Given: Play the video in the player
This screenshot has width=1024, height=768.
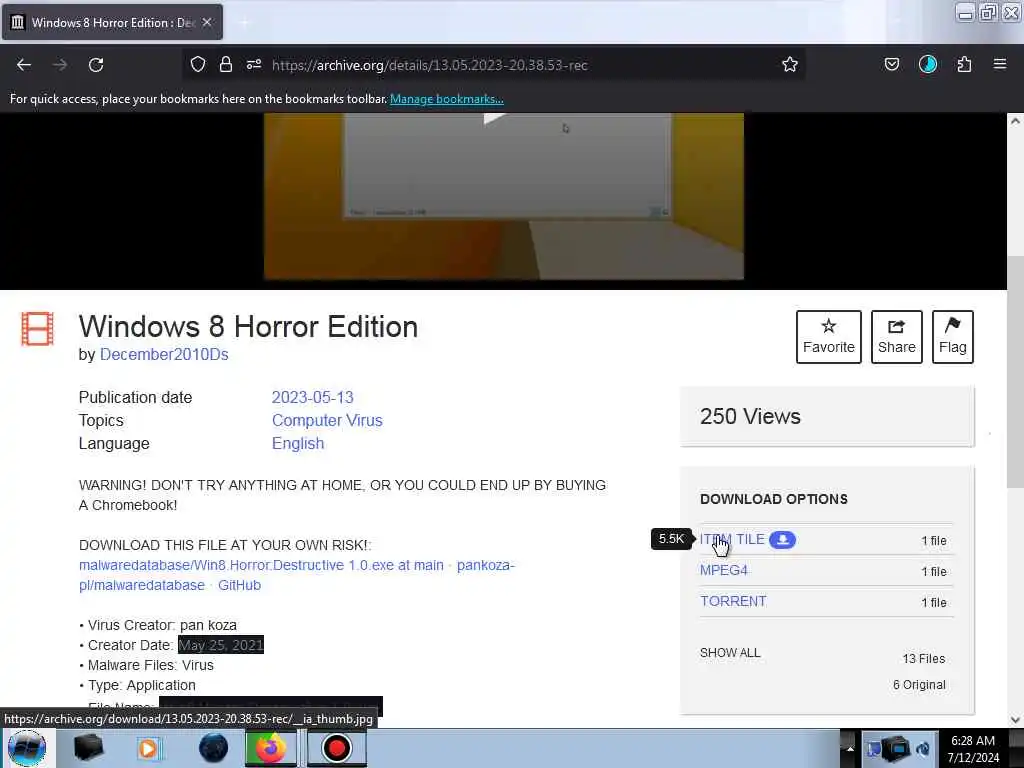Looking at the screenshot, I should tap(494, 118).
